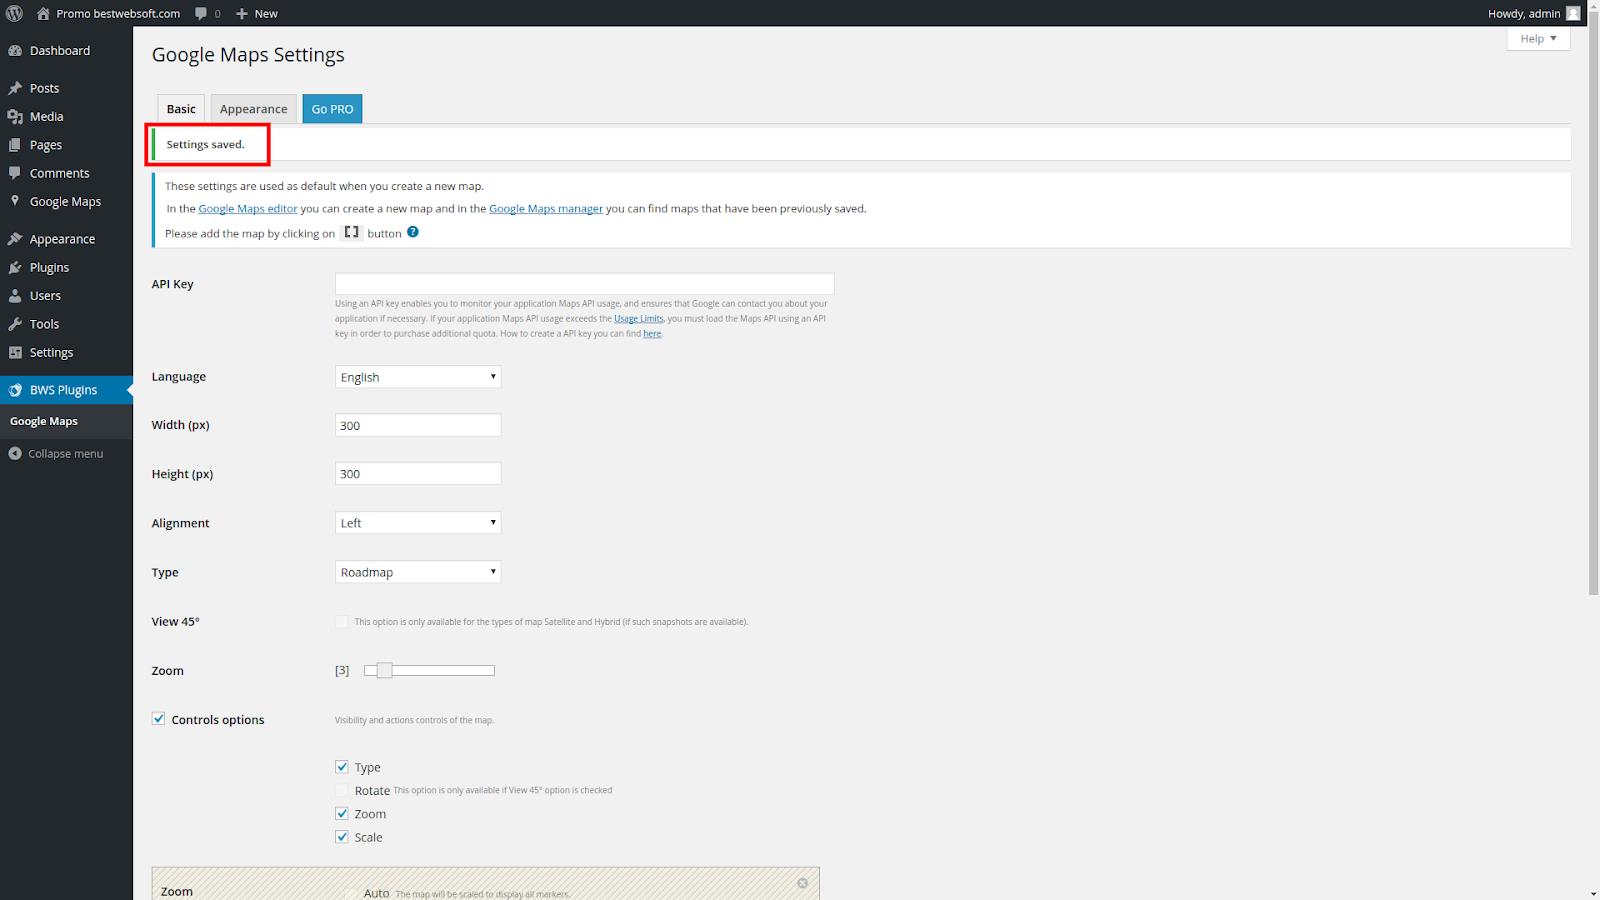Click New in the admin bar
Screen dimensions: 1600x900
click(266, 14)
